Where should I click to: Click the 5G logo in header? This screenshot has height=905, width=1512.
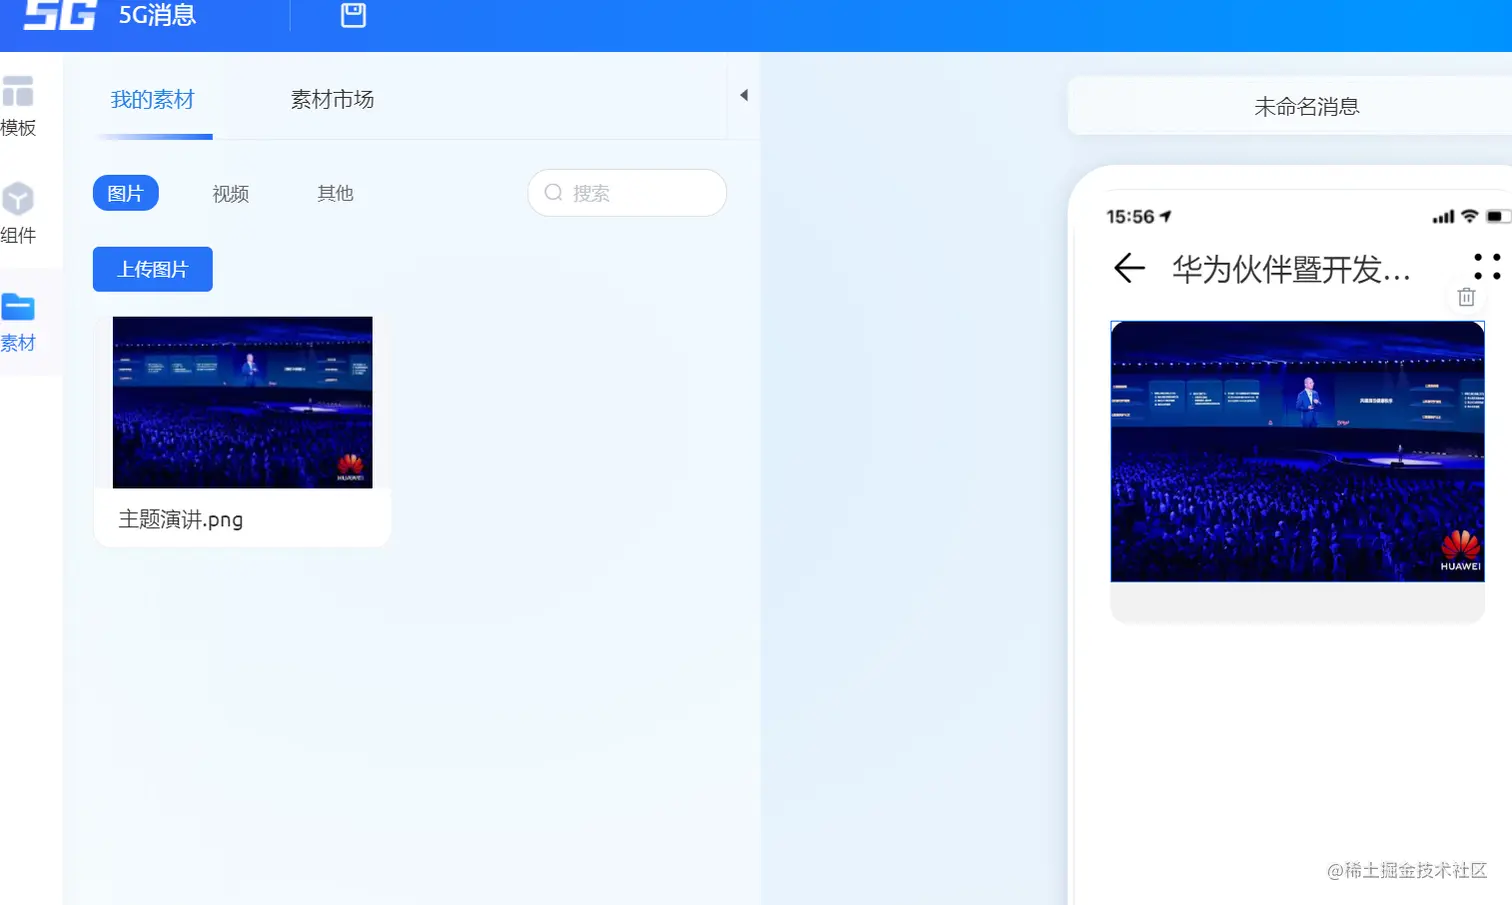[x=60, y=15]
